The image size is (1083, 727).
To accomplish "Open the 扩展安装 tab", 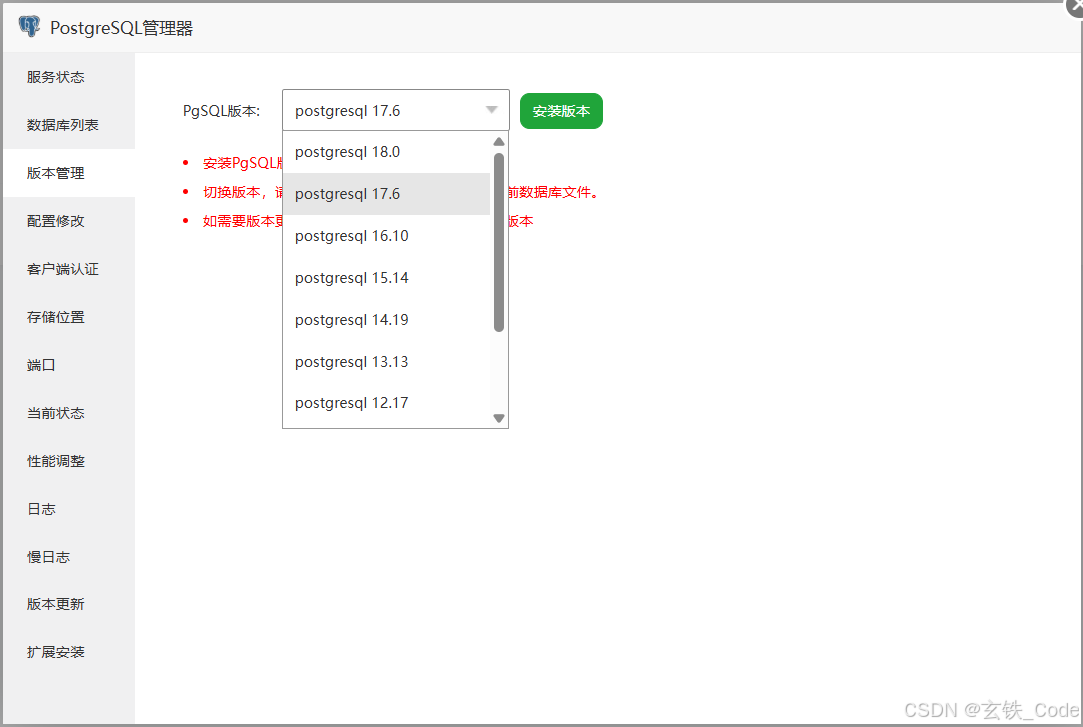I will point(68,652).
